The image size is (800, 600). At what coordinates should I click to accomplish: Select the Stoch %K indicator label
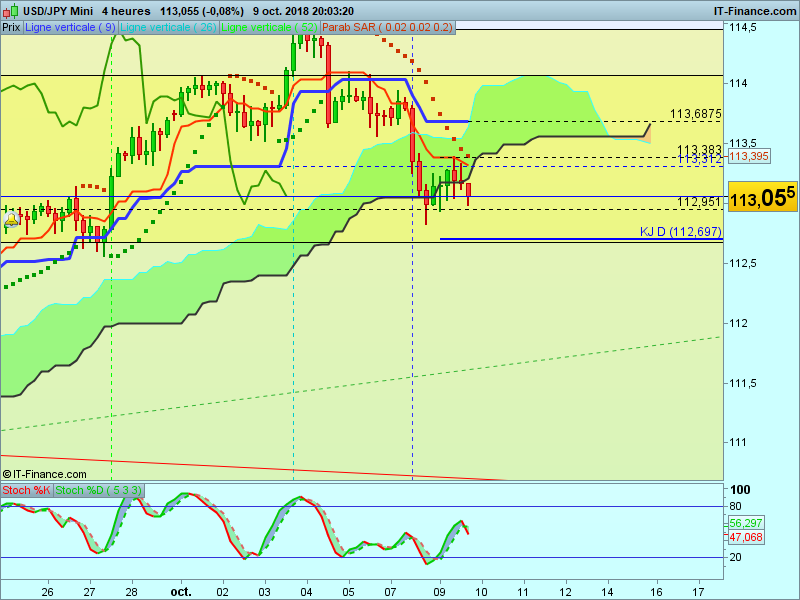(27, 490)
